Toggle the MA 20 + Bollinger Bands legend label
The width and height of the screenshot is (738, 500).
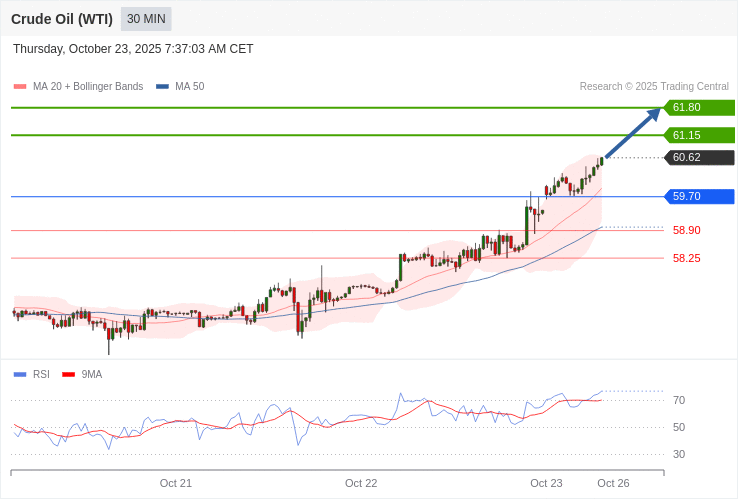pyautogui.click(x=88, y=87)
